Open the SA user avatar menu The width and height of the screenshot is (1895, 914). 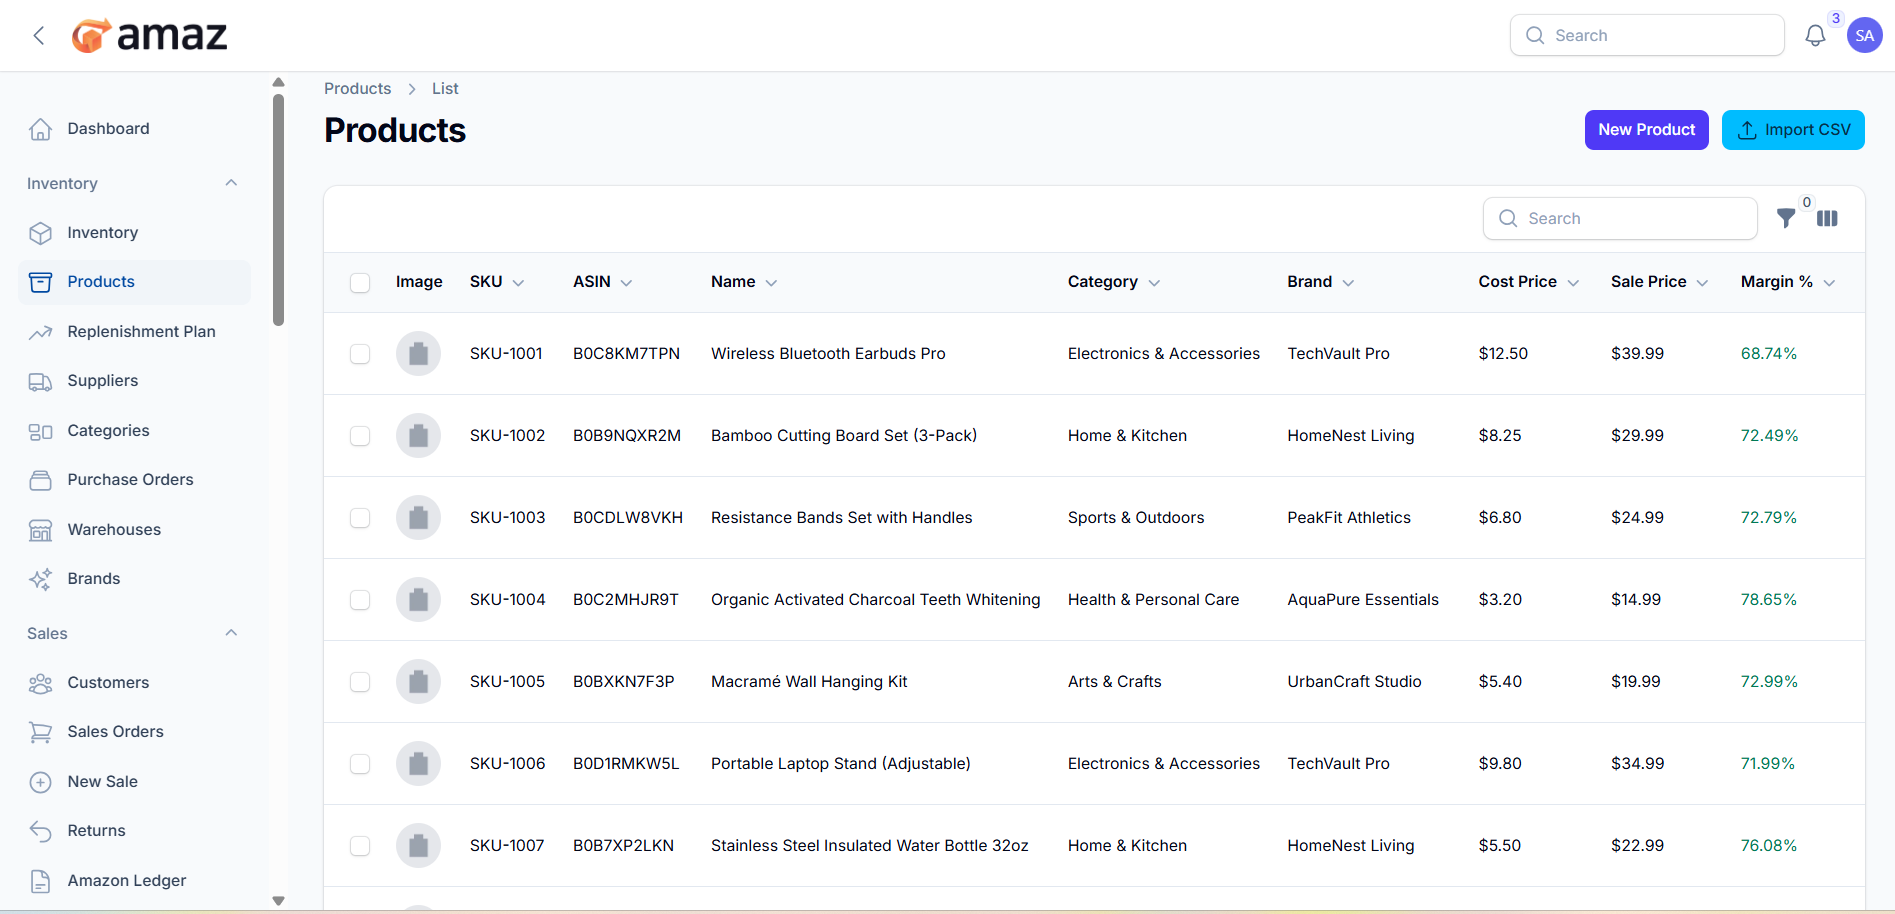pos(1864,36)
